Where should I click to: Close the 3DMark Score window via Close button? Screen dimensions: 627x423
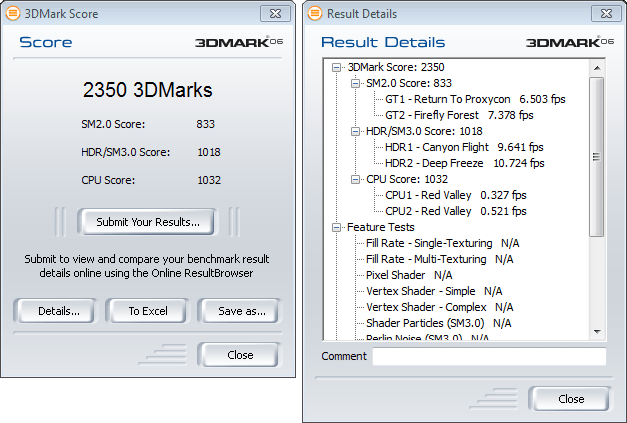[x=240, y=355]
